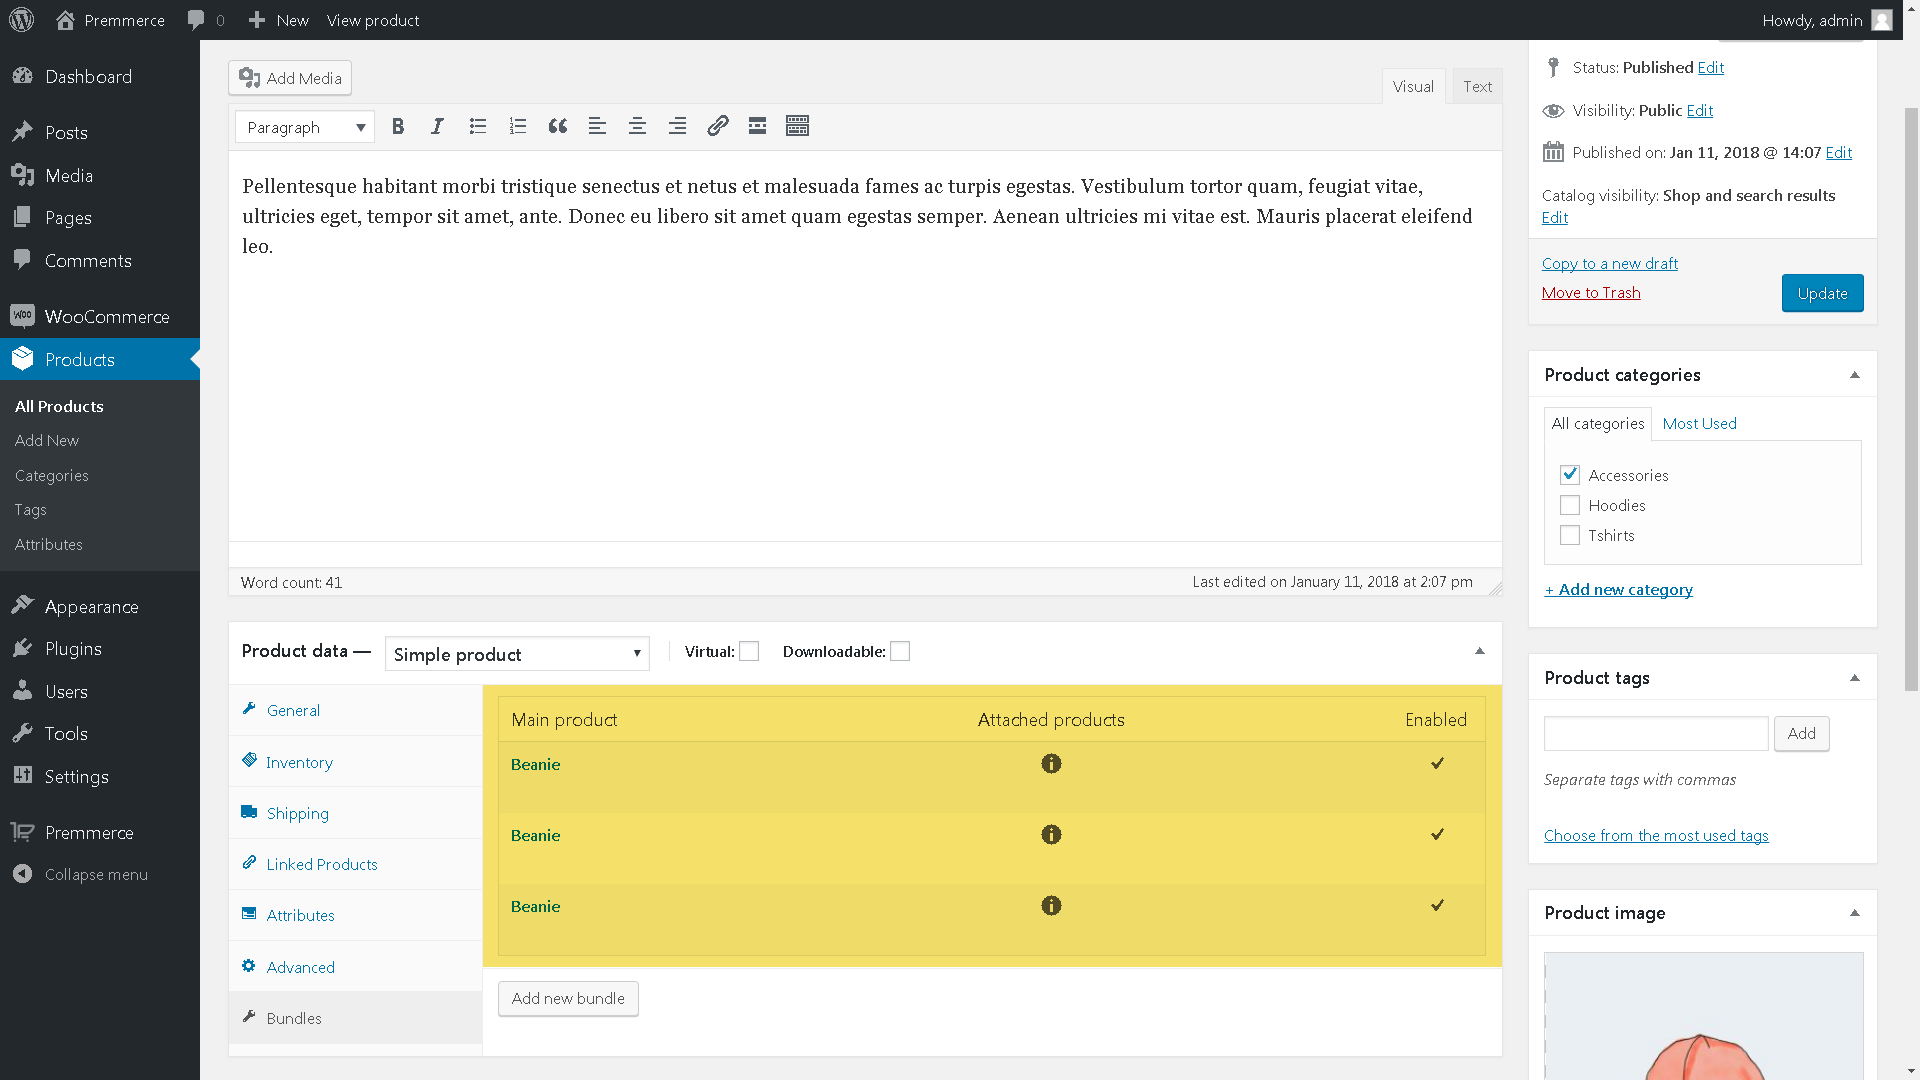Uncheck the Accessories category

[x=1570, y=475]
